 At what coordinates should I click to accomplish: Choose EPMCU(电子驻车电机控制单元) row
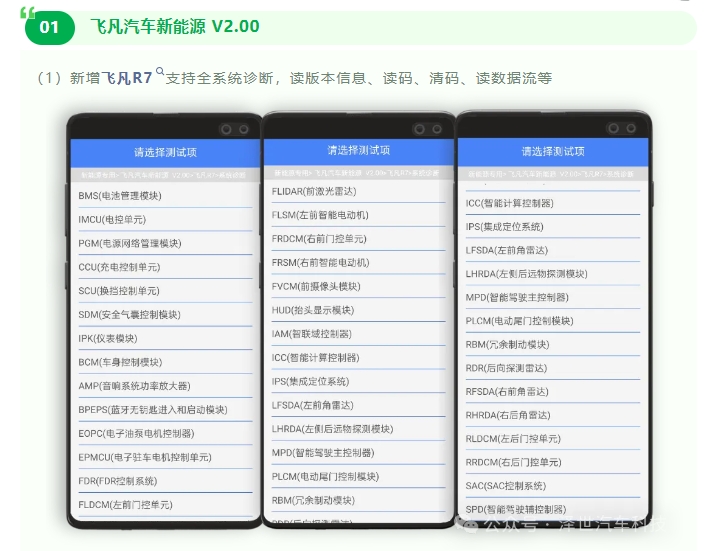(x=165, y=457)
